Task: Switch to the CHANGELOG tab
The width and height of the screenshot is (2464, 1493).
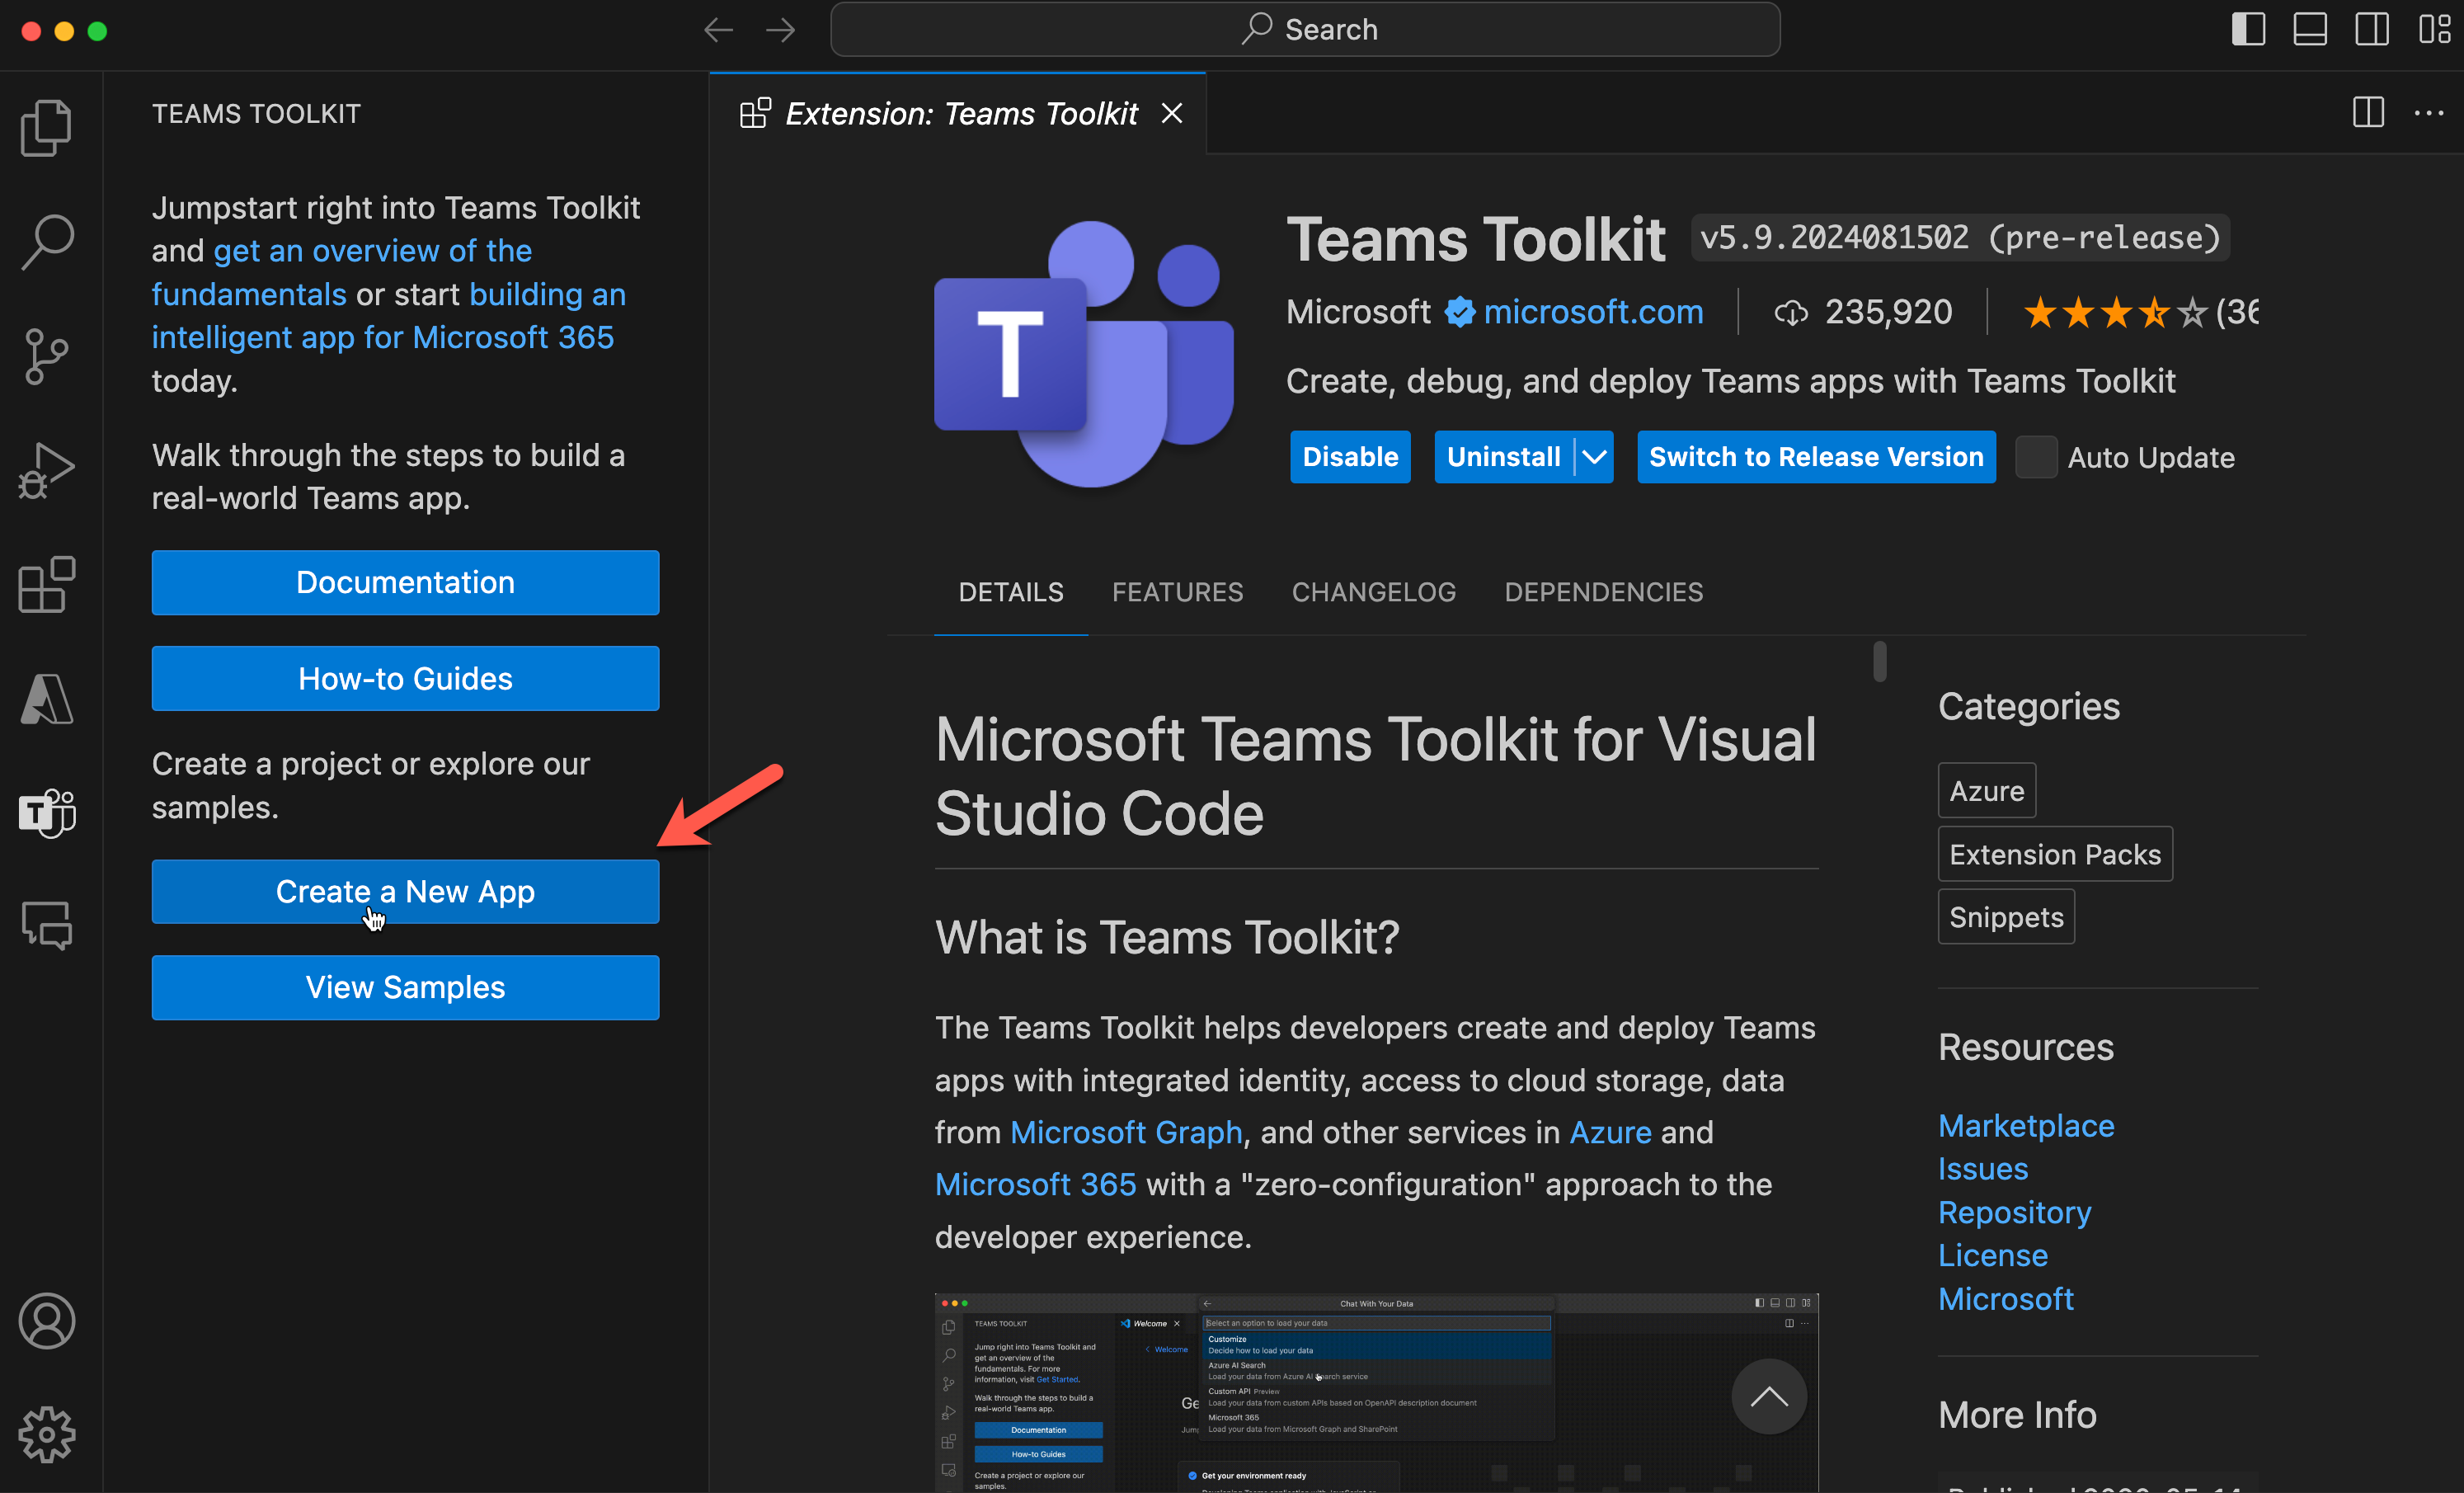Action: point(1373,591)
